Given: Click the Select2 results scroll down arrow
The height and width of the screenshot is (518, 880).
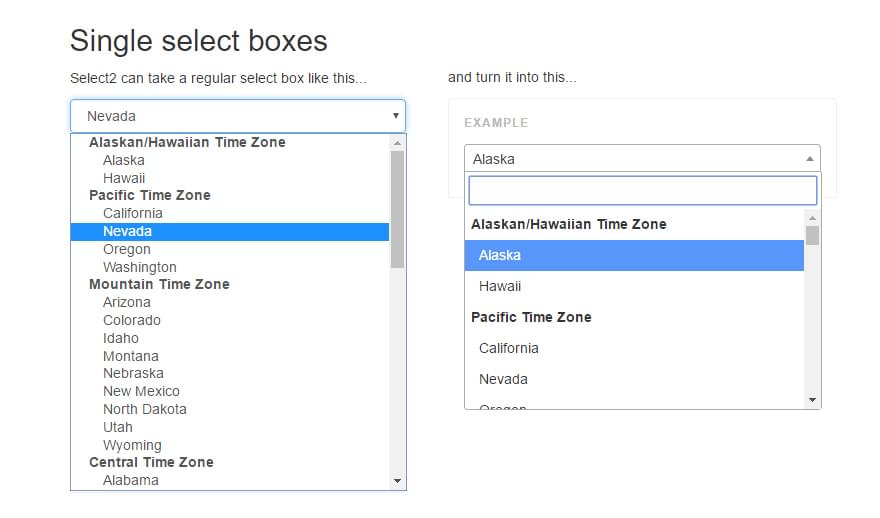Looking at the screenshot, I should click(x=812, y=400).
